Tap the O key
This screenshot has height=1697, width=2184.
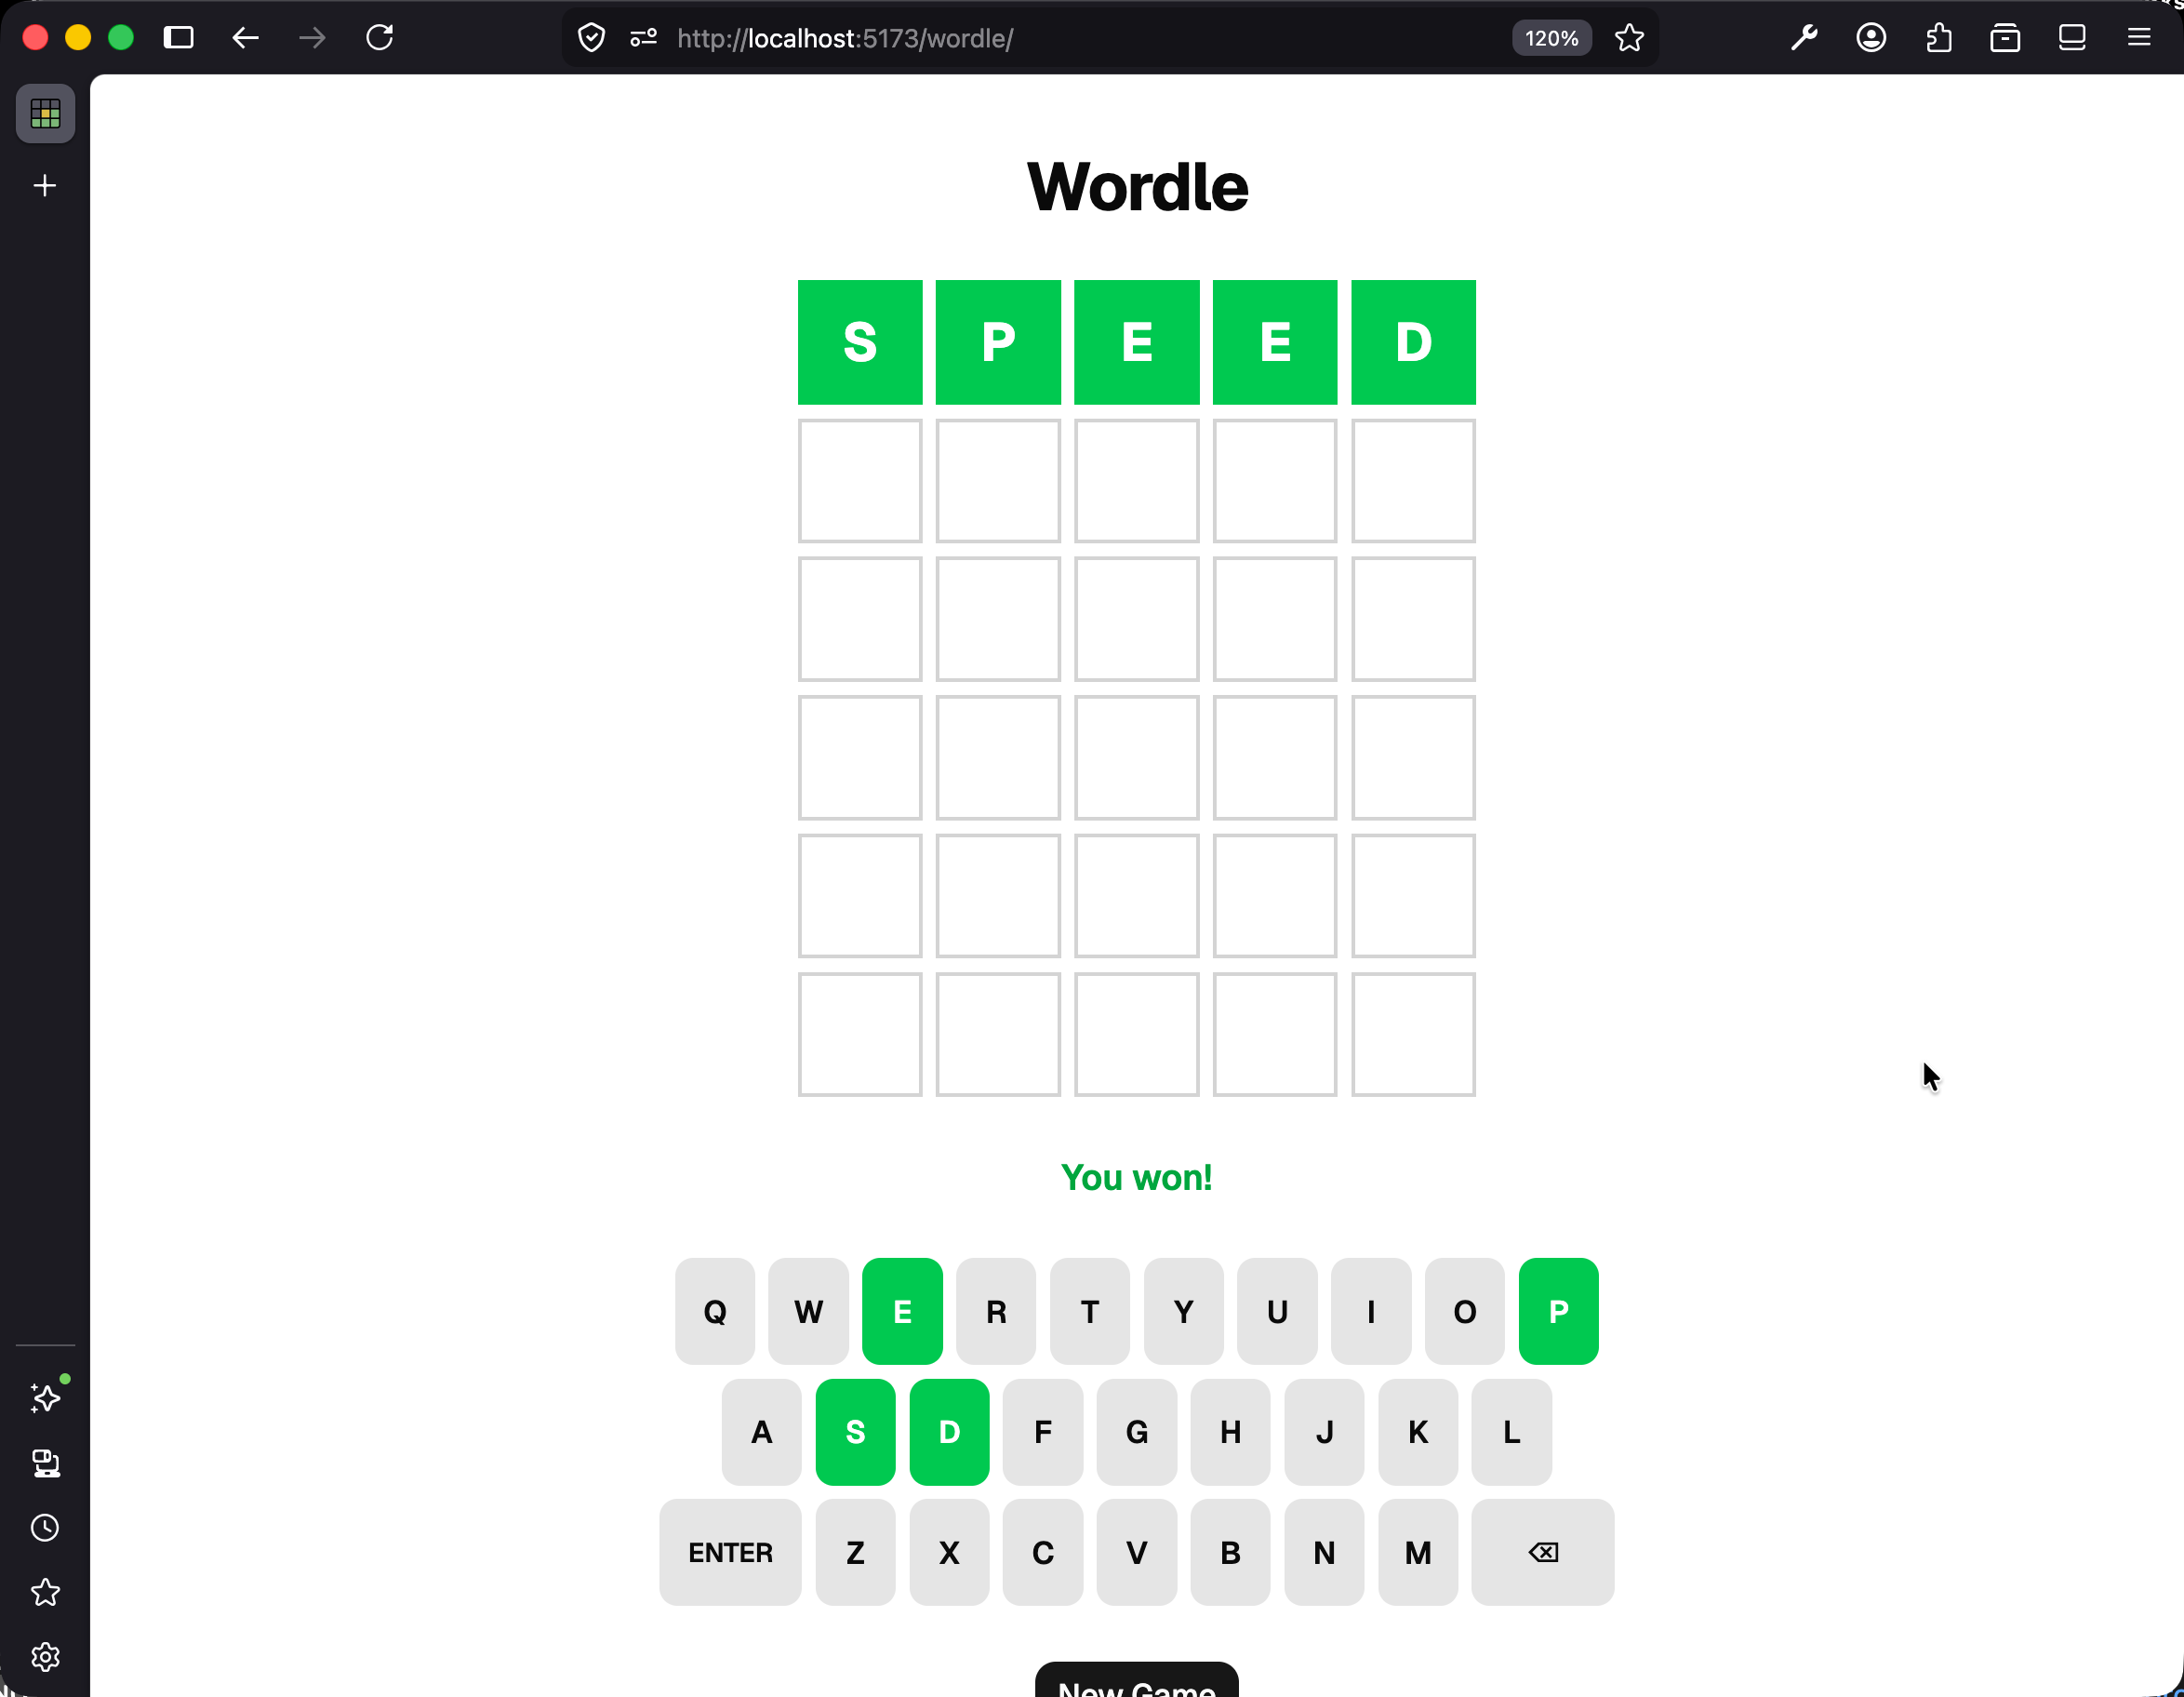[x=1465, y=1311]
